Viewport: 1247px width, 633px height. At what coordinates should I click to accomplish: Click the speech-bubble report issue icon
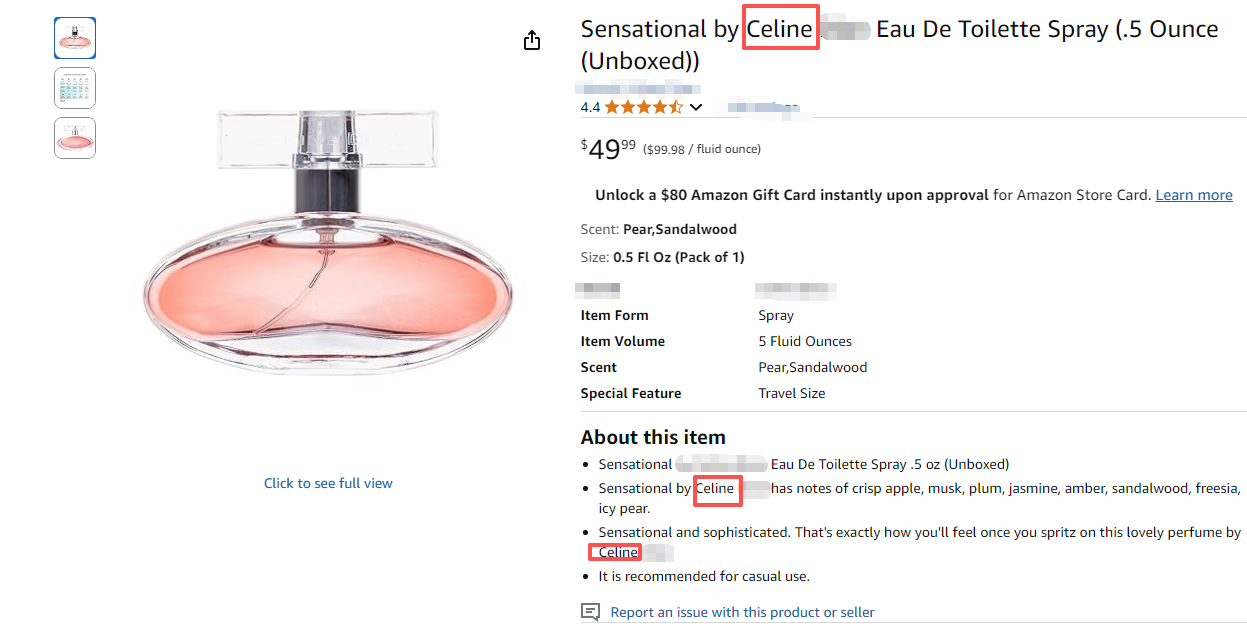pyautogui.click(x=591, y=612)
